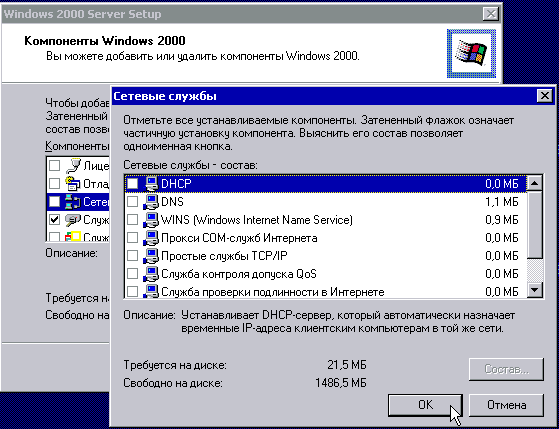This screenshot has width=559, height=429.
Task: Click the DNS computer icon
Action: coord(151,202)
